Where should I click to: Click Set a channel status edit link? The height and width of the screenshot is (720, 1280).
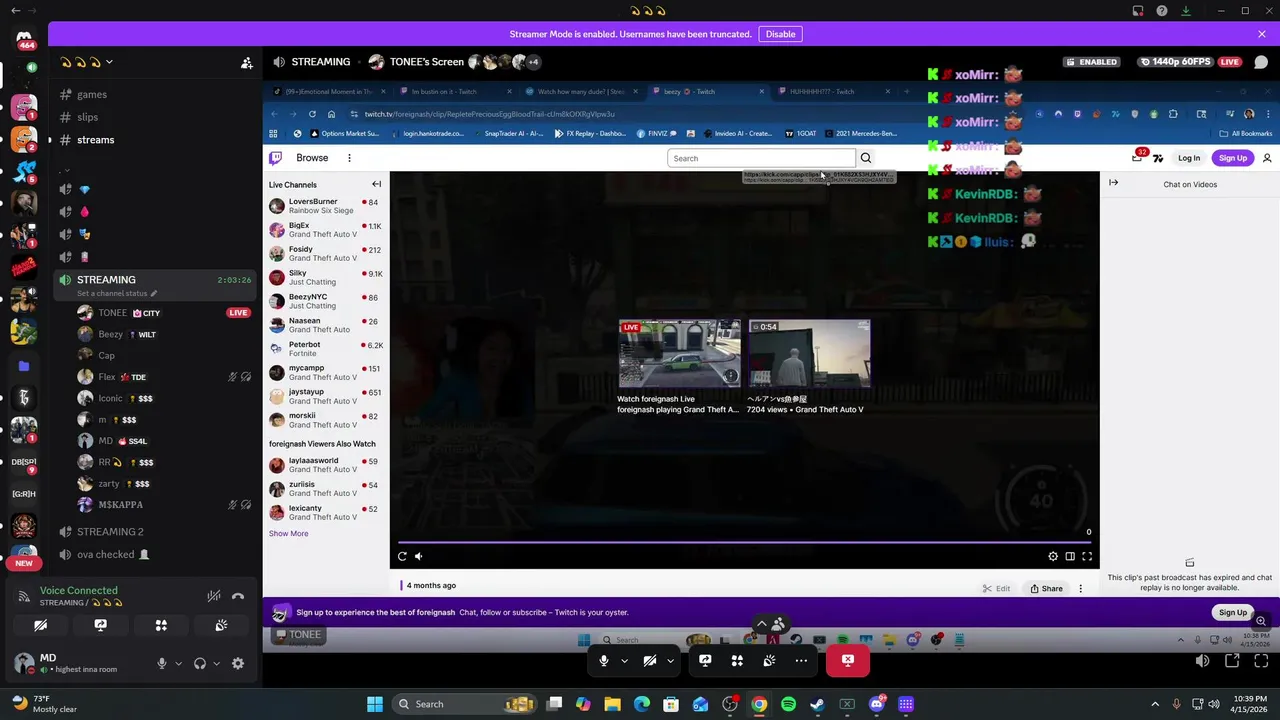pyautogui.click(x=117, y=293)
